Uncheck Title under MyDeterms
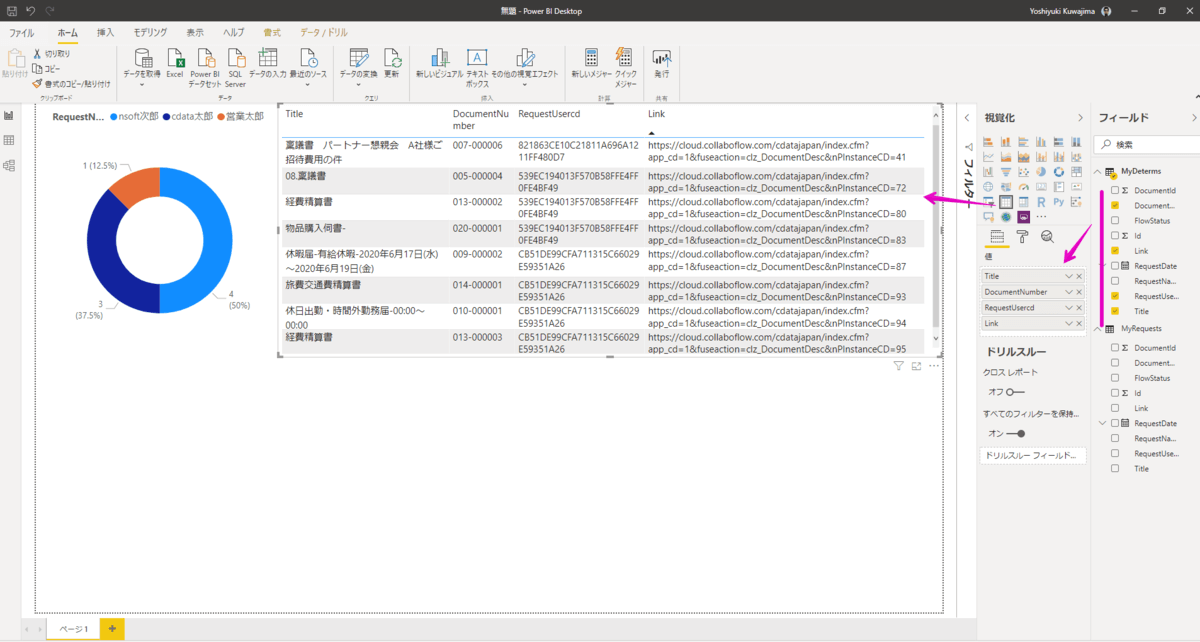Image resolution: width=1200 pixels, height=642 pixels. 1115,311
